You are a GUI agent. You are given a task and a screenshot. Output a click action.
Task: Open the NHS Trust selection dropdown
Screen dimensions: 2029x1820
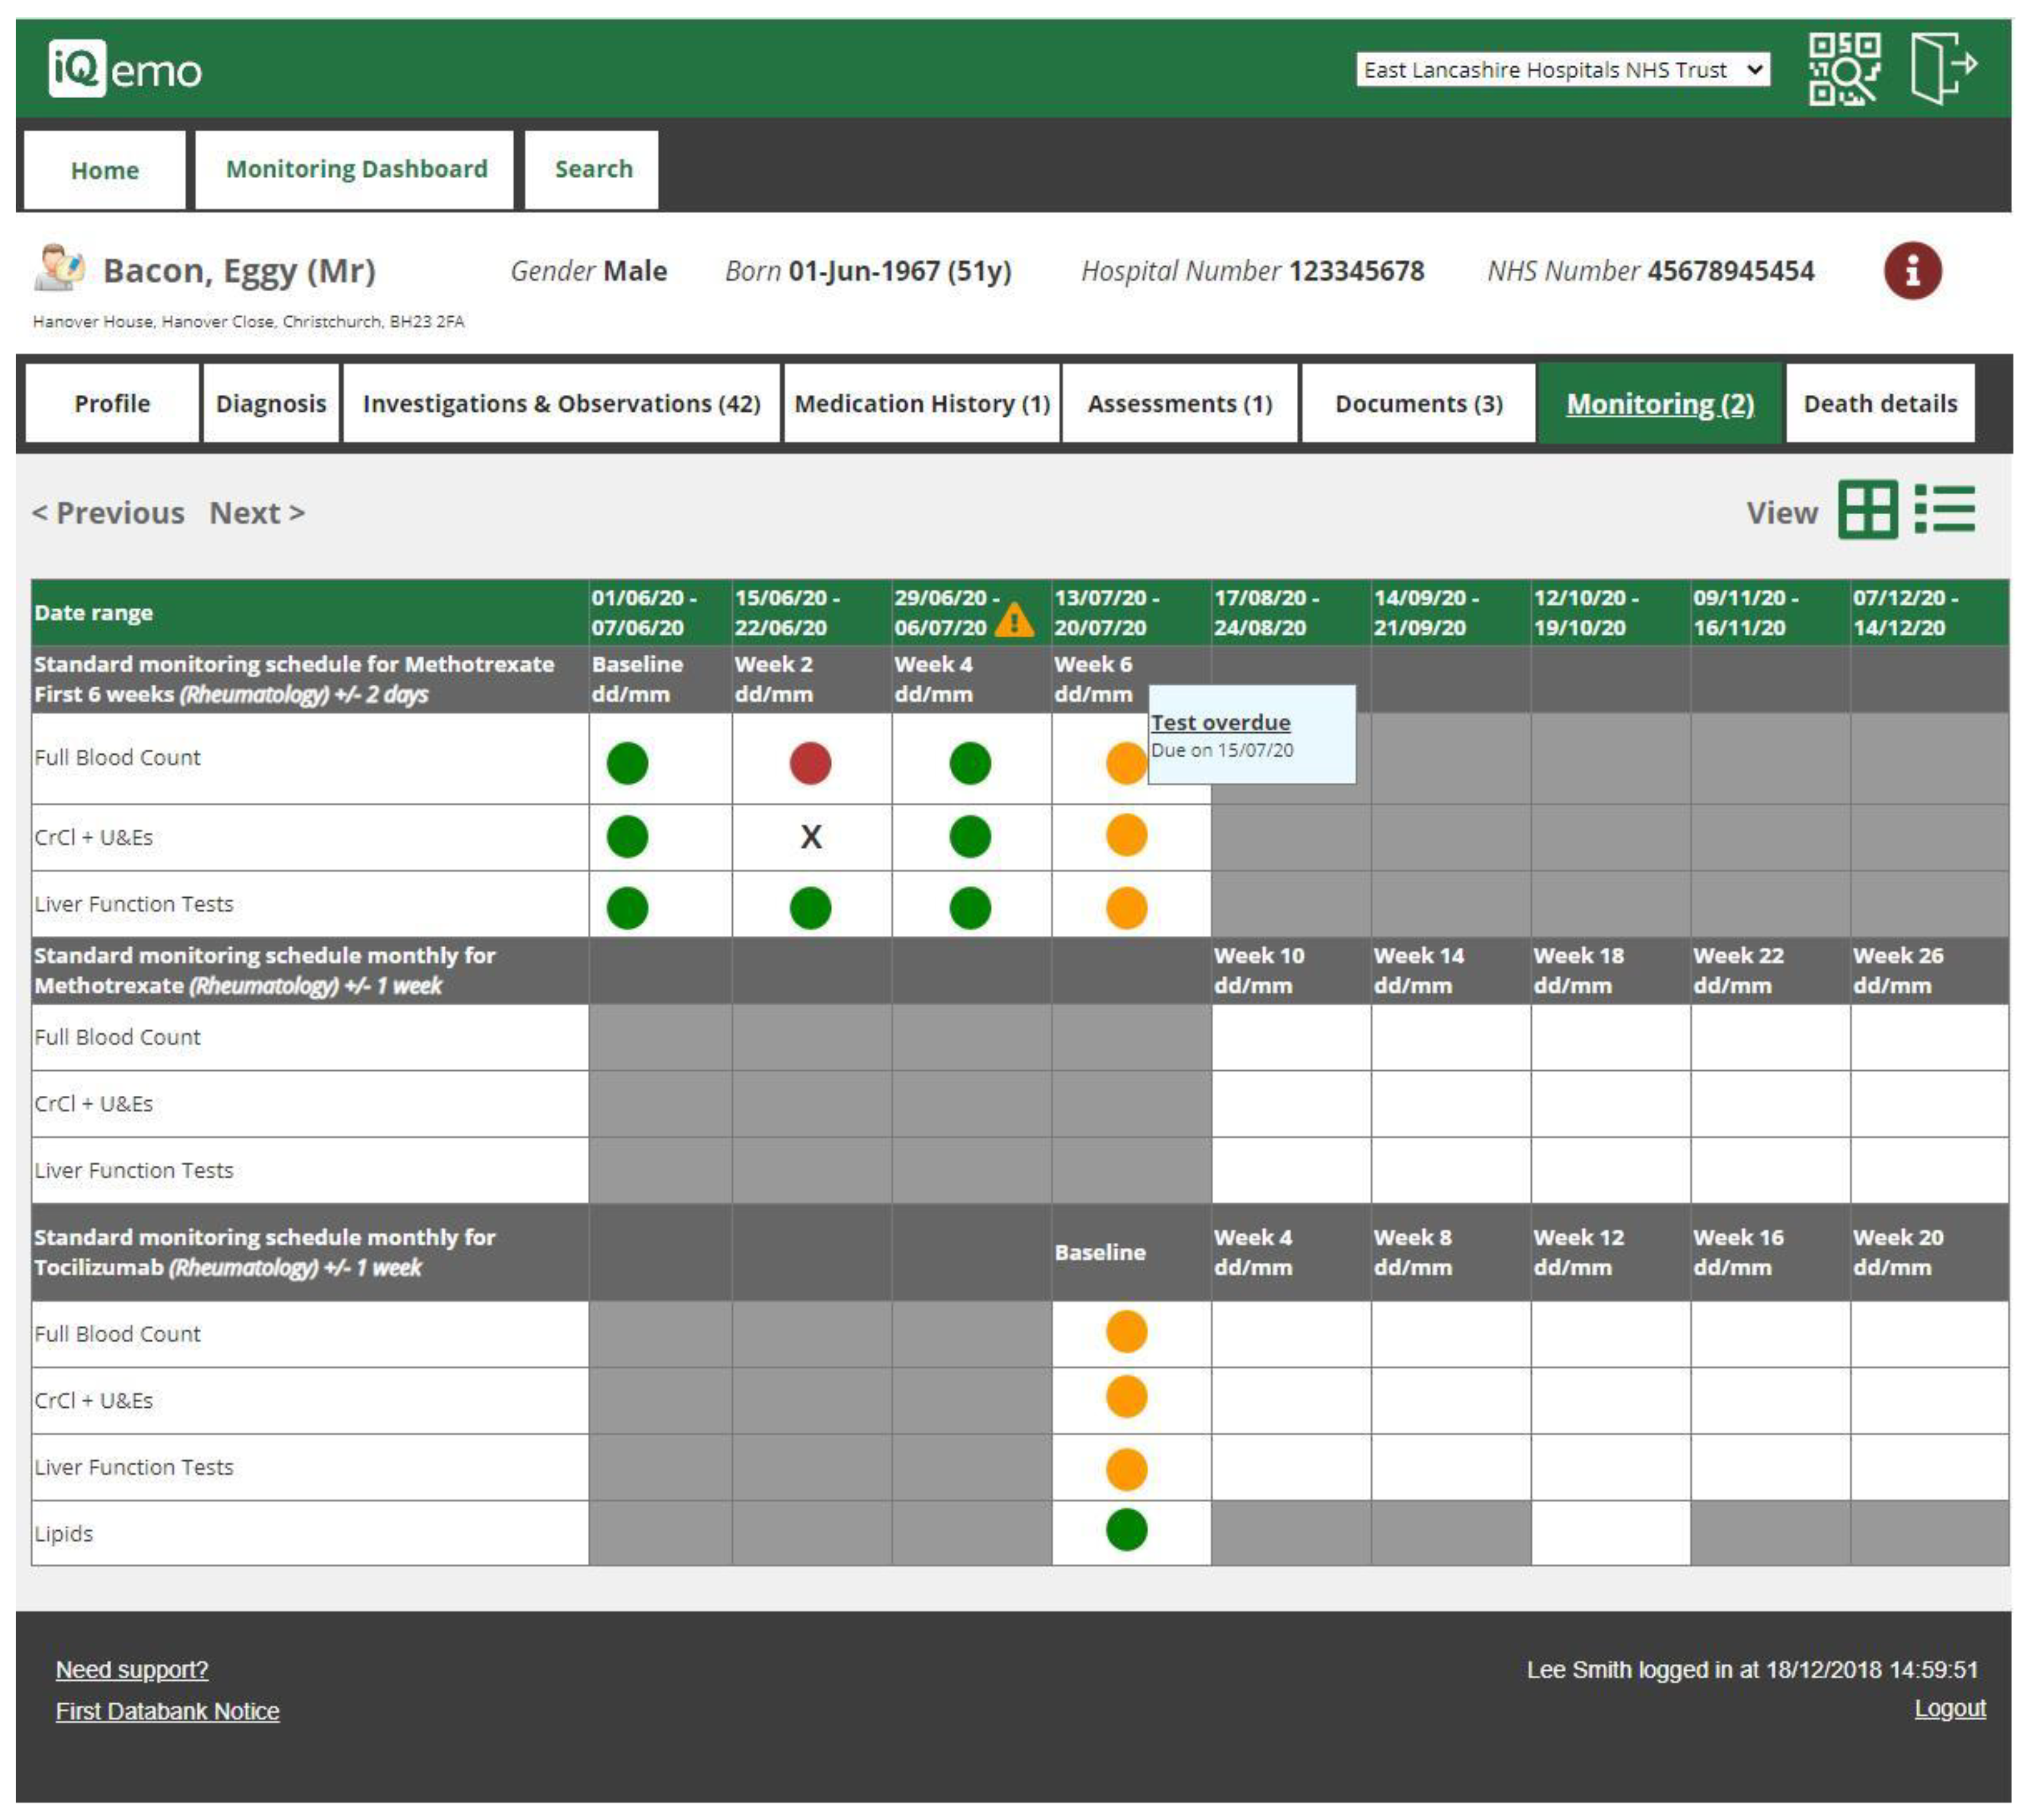click(1562, 70)
